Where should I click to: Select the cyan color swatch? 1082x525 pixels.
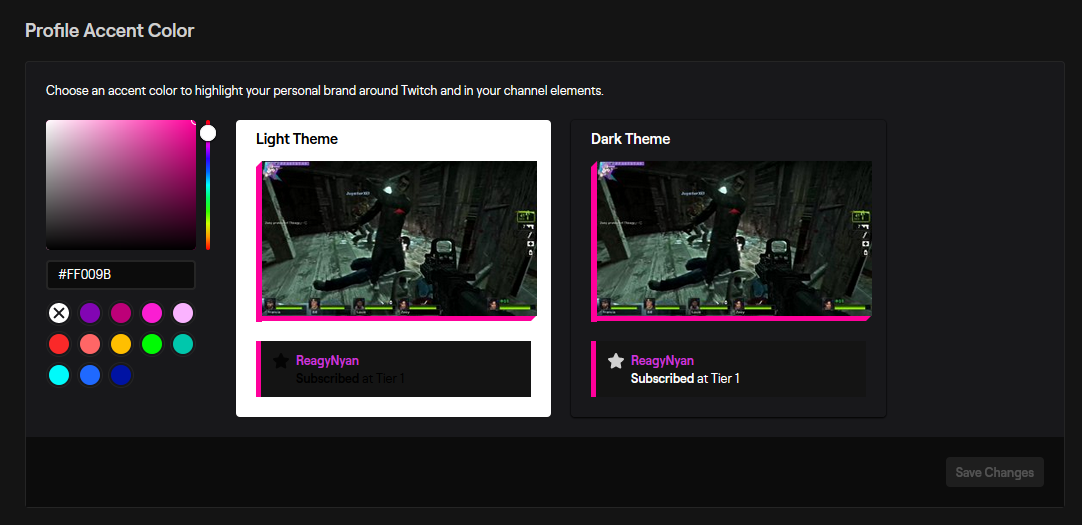click(59, 375)
